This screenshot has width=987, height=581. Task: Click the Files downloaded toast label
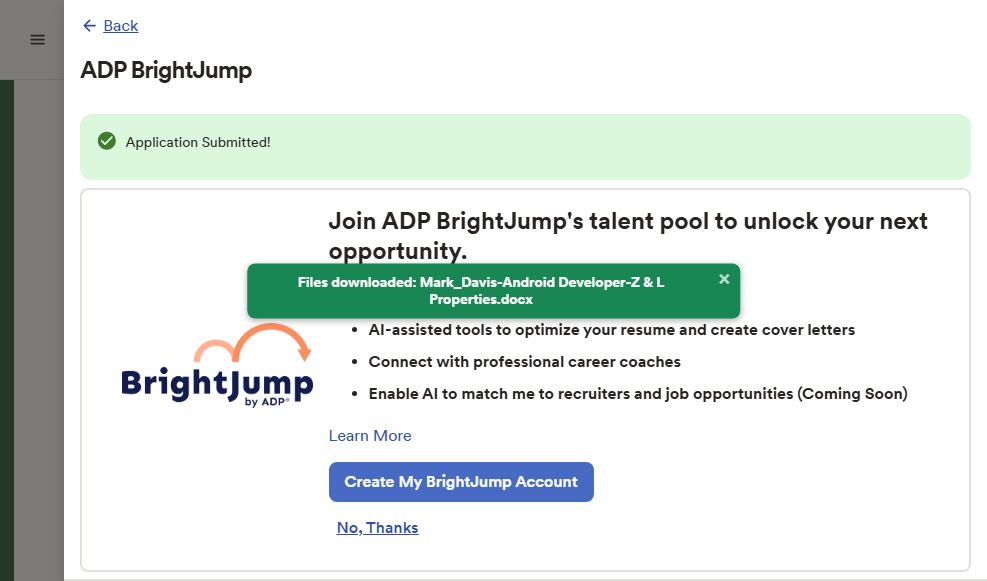click(356, 283)
